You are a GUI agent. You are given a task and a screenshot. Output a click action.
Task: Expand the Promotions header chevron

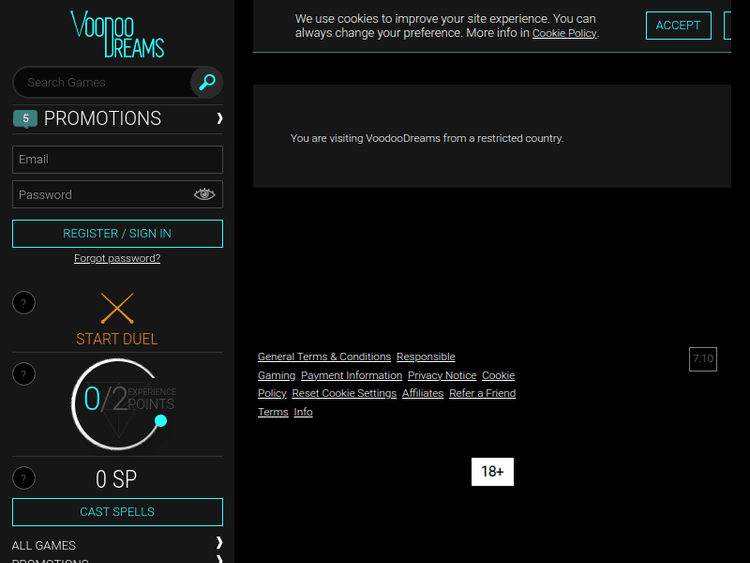[219, 118]
